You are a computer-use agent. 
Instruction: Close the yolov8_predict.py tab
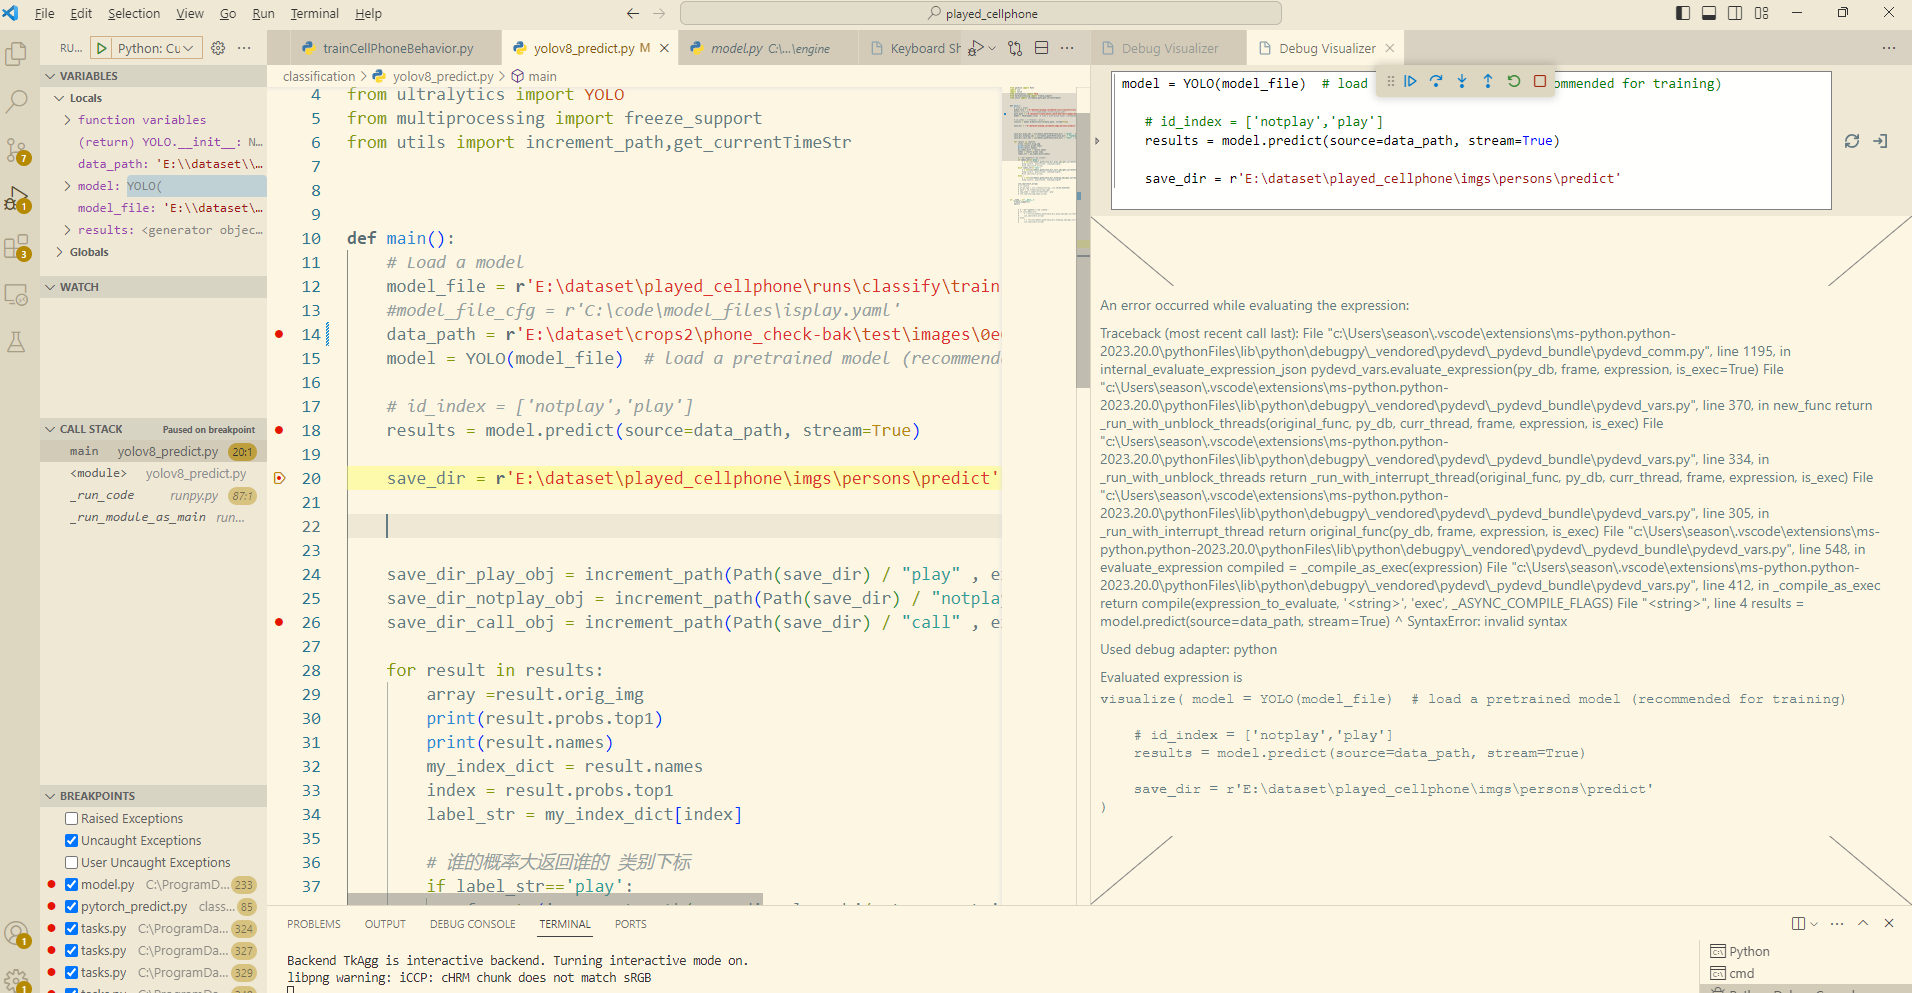(x=664, y=48)
